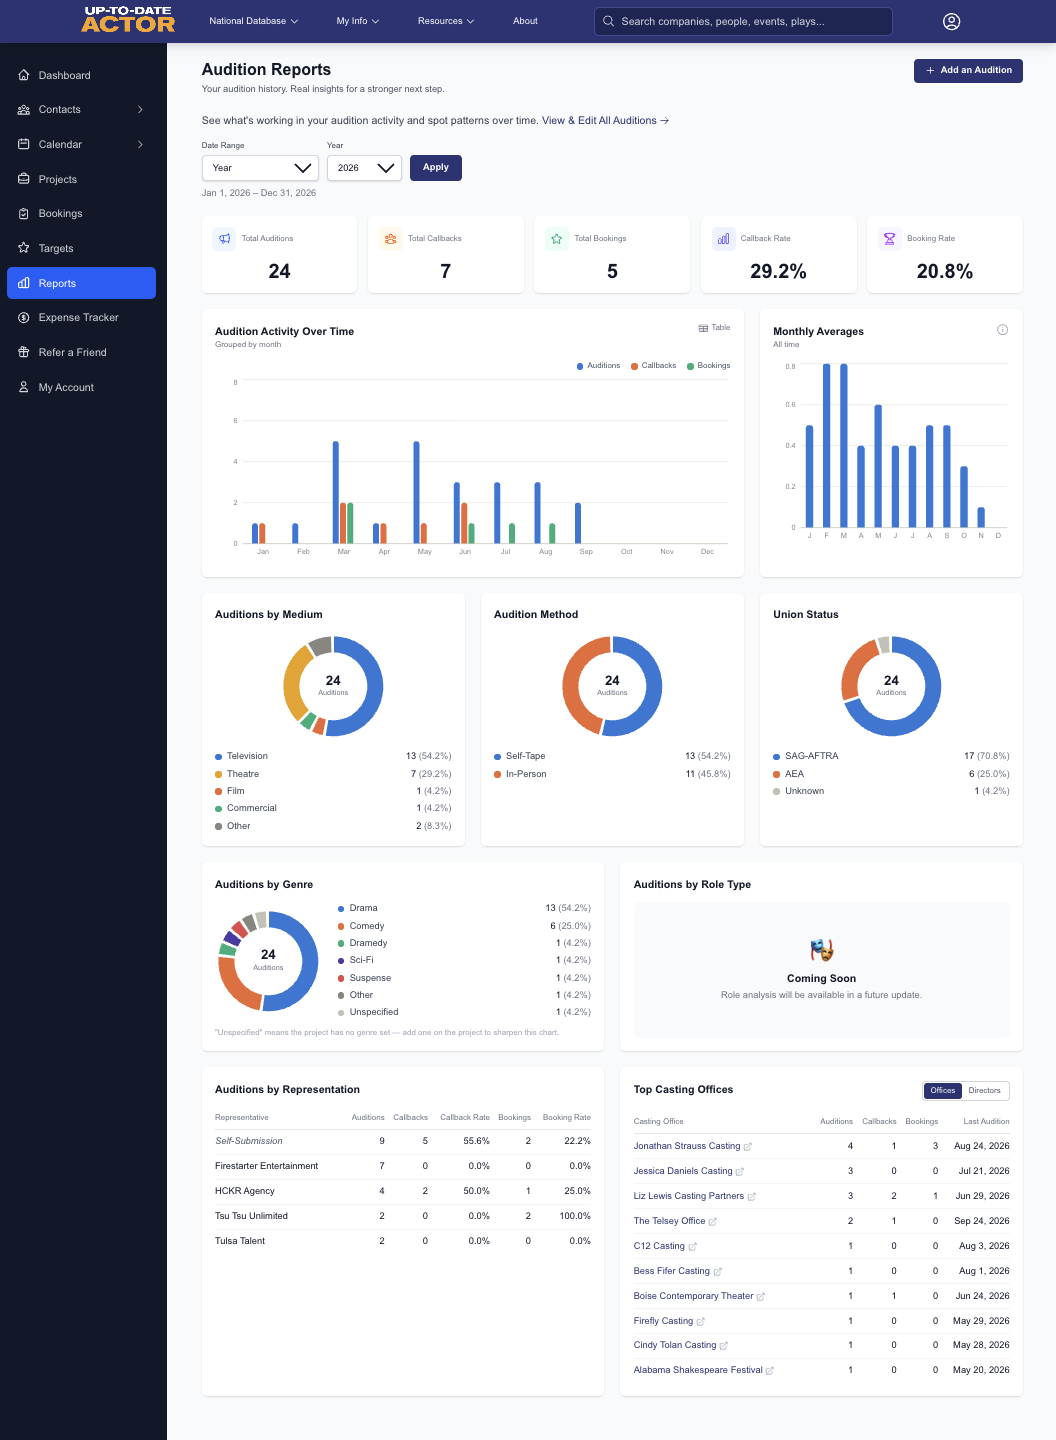Open the user profile icon in the header
This screenshot has width=1056, height=1440.
click(x=952, y=21)
